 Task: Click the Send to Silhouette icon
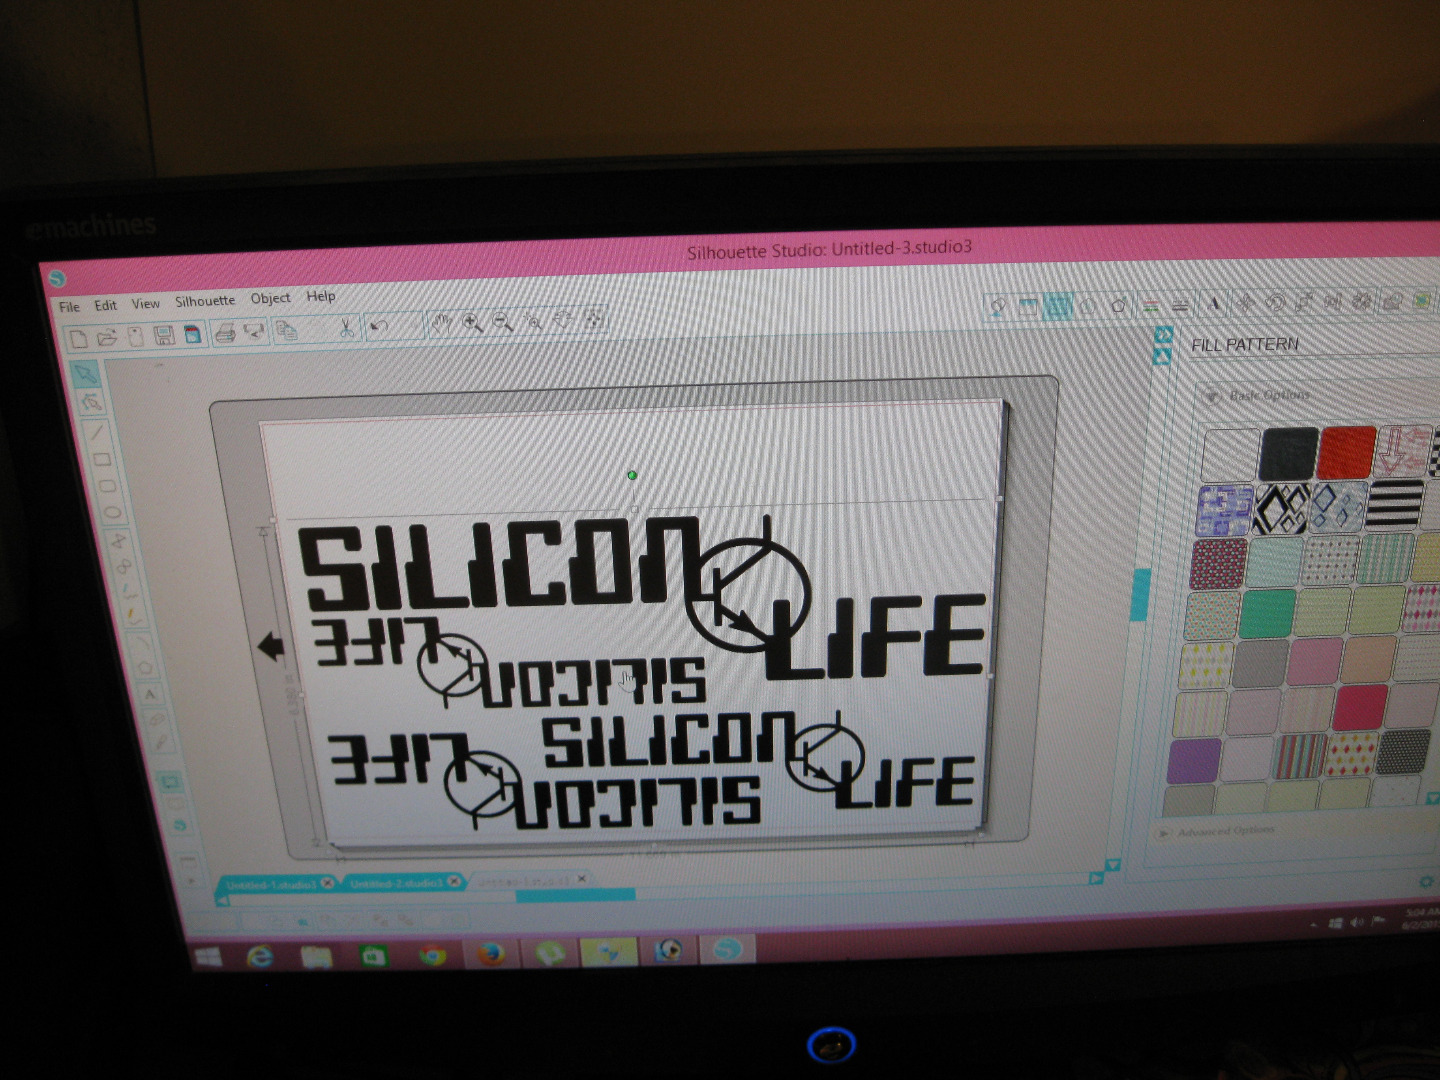[x=254, y=332]
